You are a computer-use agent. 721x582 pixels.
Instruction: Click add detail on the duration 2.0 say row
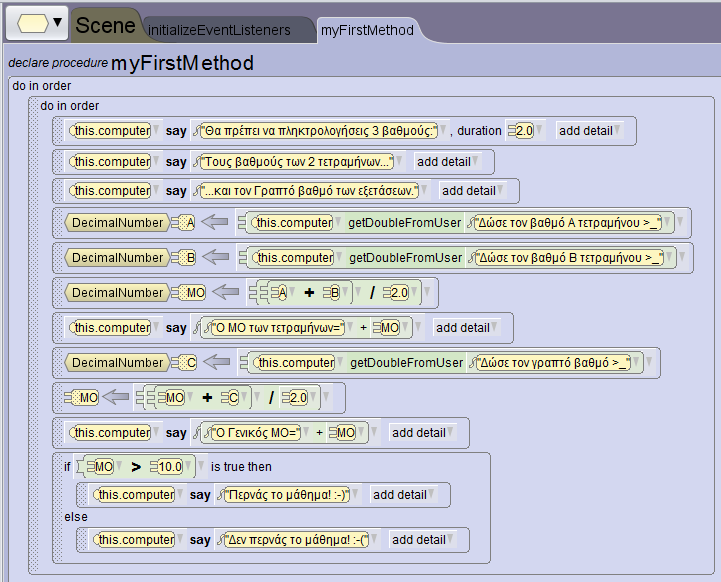pos(589,131)
